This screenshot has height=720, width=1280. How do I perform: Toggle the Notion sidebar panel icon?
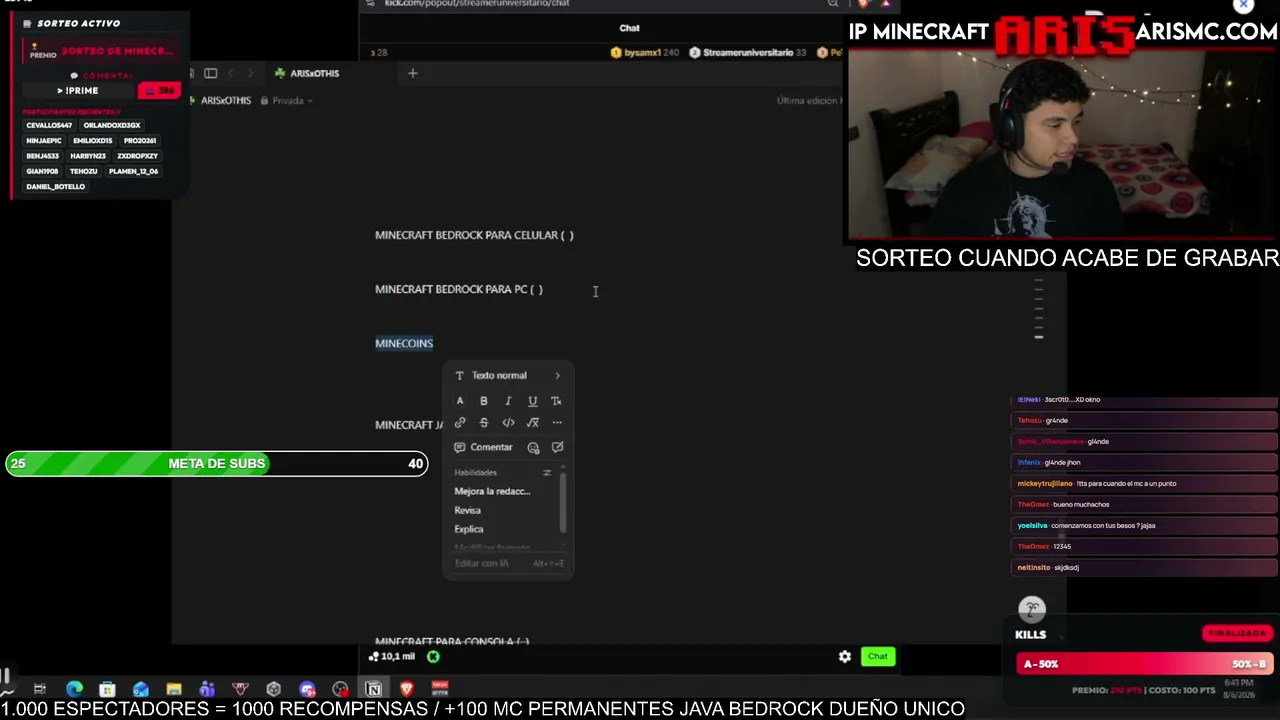click(x=211, y=73)
